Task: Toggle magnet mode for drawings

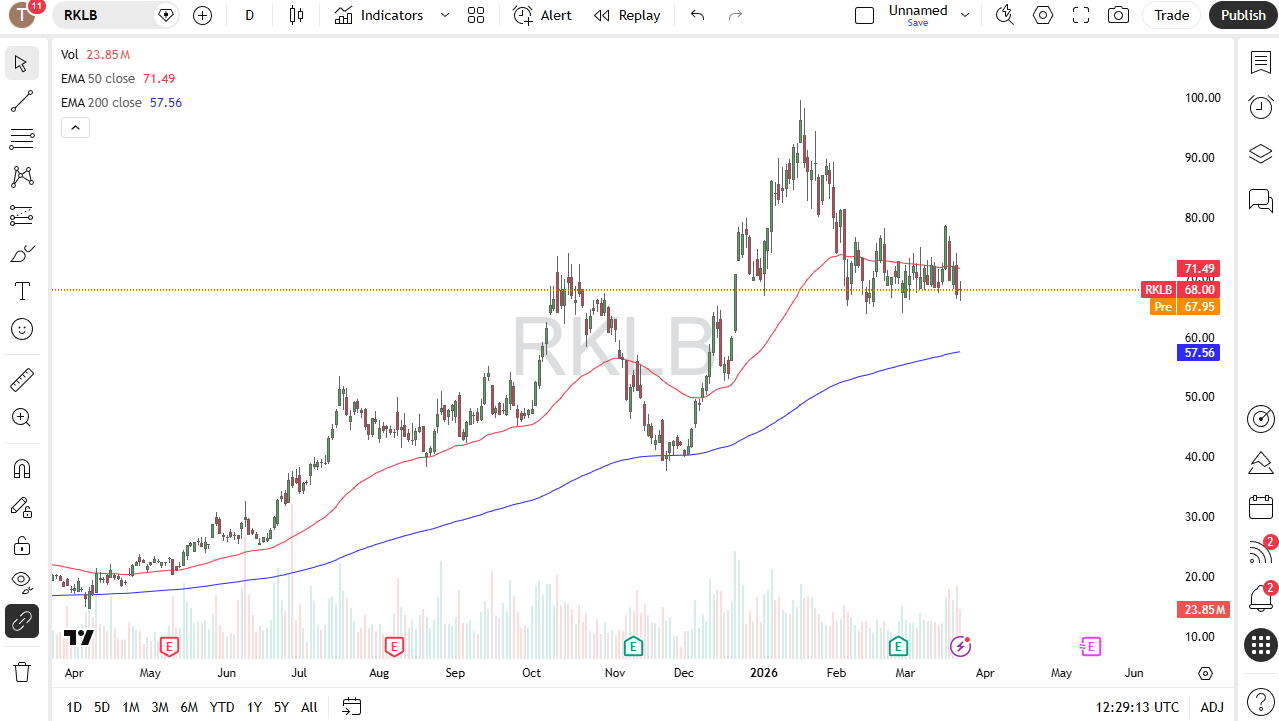Action: [22, 469]
